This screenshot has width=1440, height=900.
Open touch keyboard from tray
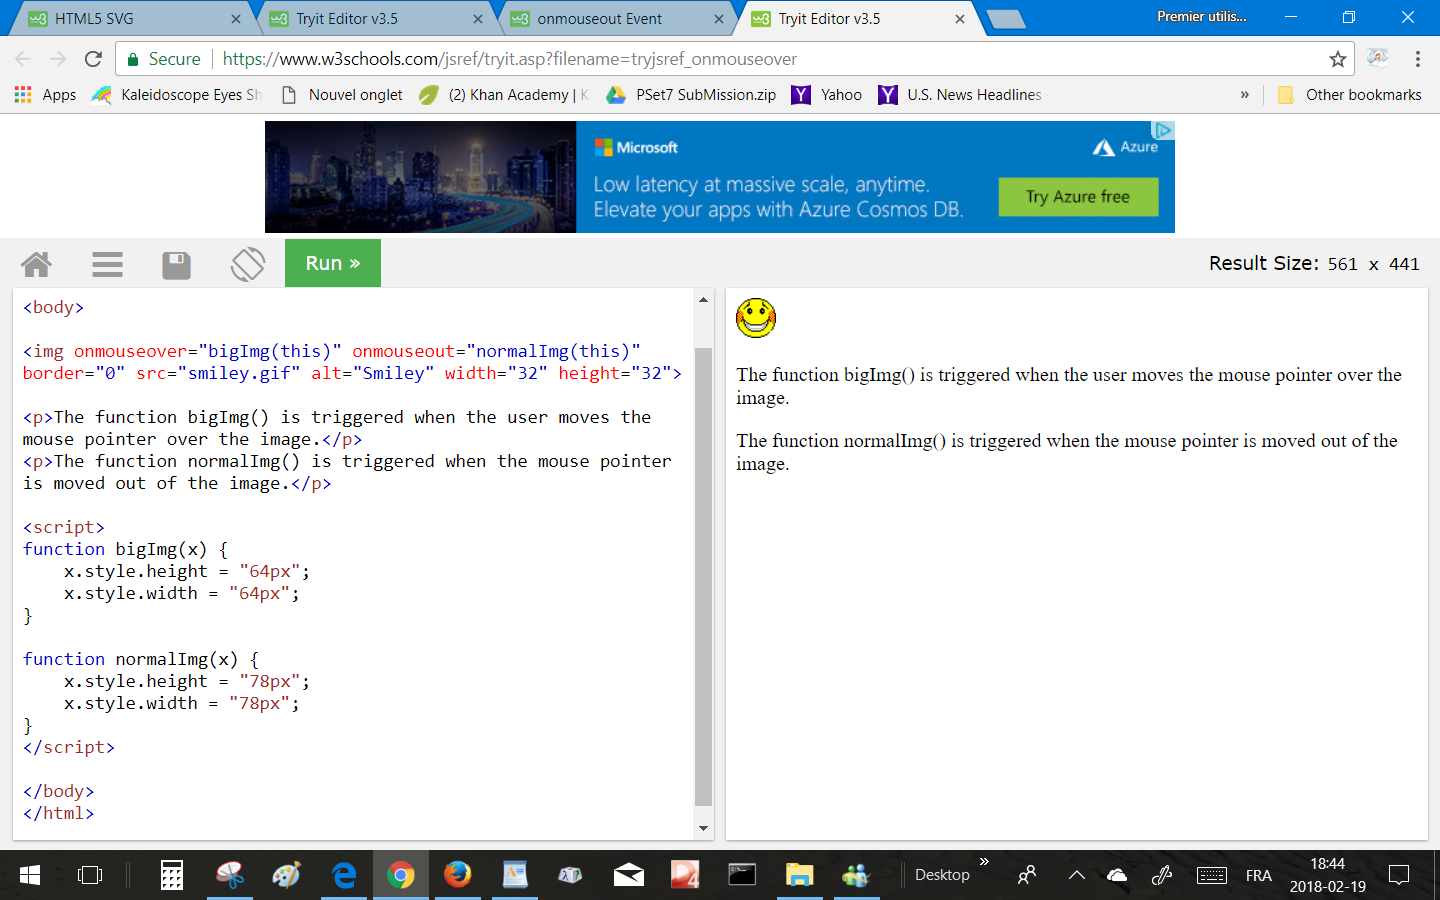[1212, 875]
